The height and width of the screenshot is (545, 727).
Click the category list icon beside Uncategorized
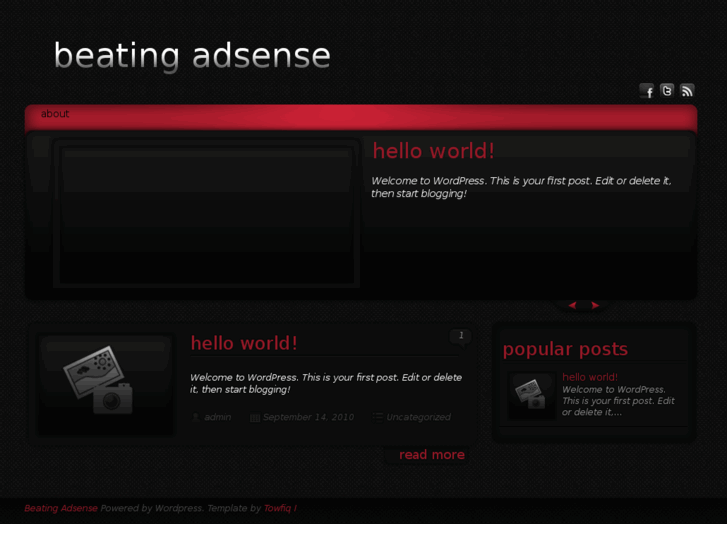[378, 417]
